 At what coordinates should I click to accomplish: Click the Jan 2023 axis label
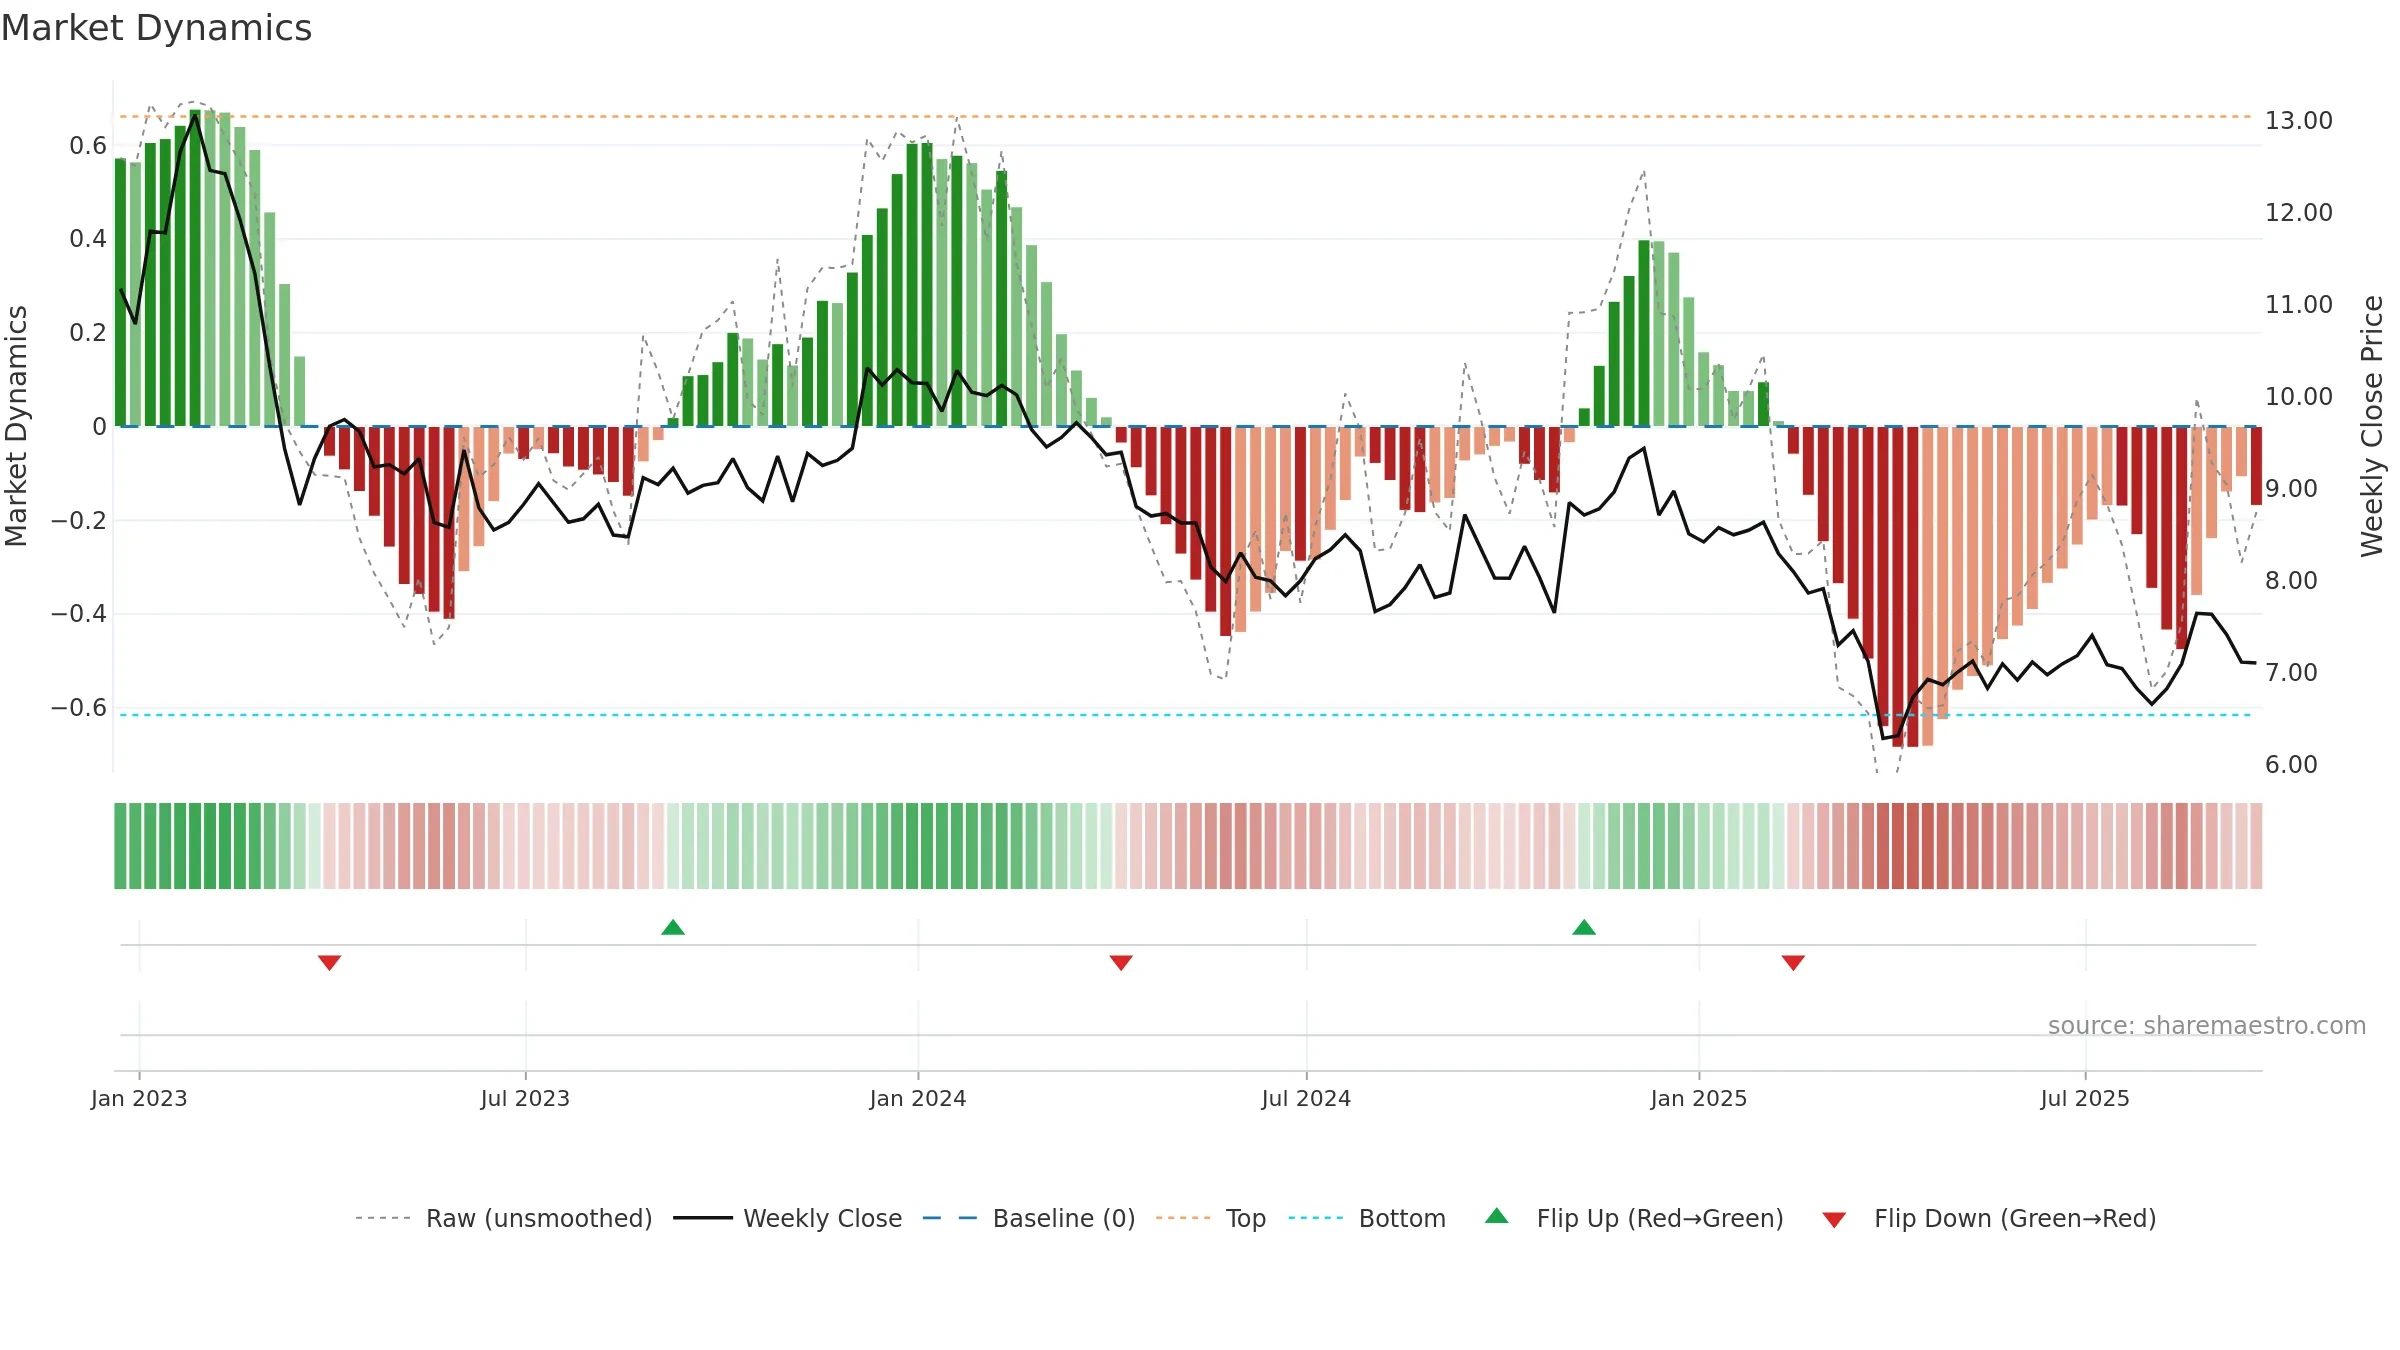[139, 1098]
